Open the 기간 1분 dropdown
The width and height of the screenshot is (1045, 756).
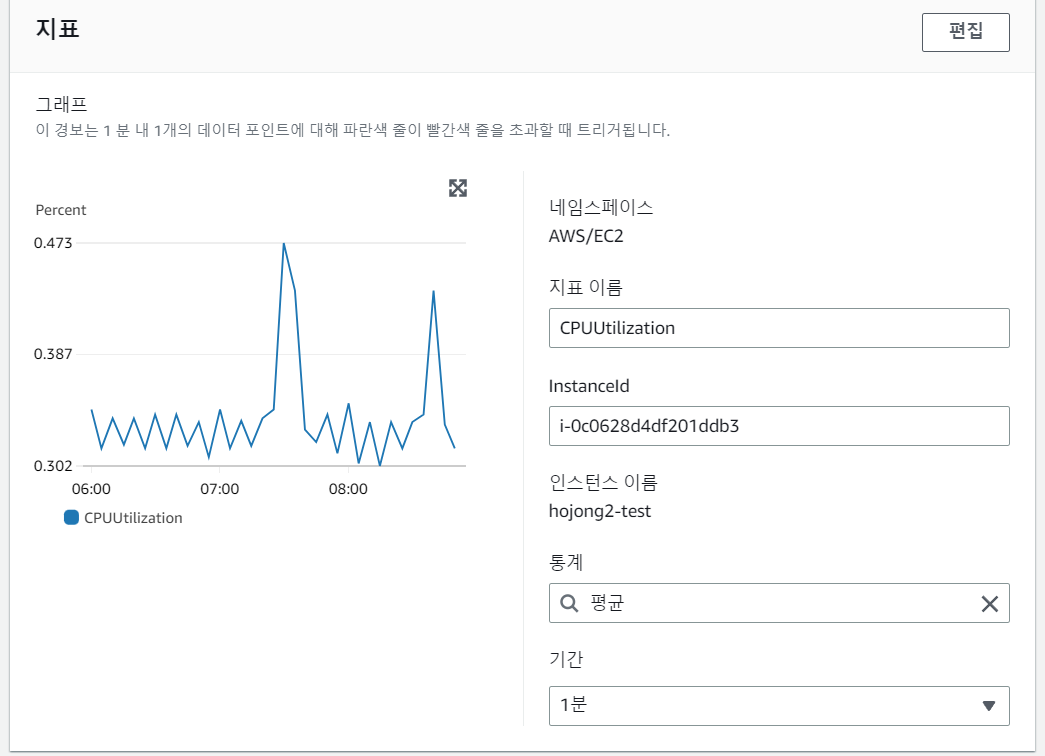tap(779, 706)
